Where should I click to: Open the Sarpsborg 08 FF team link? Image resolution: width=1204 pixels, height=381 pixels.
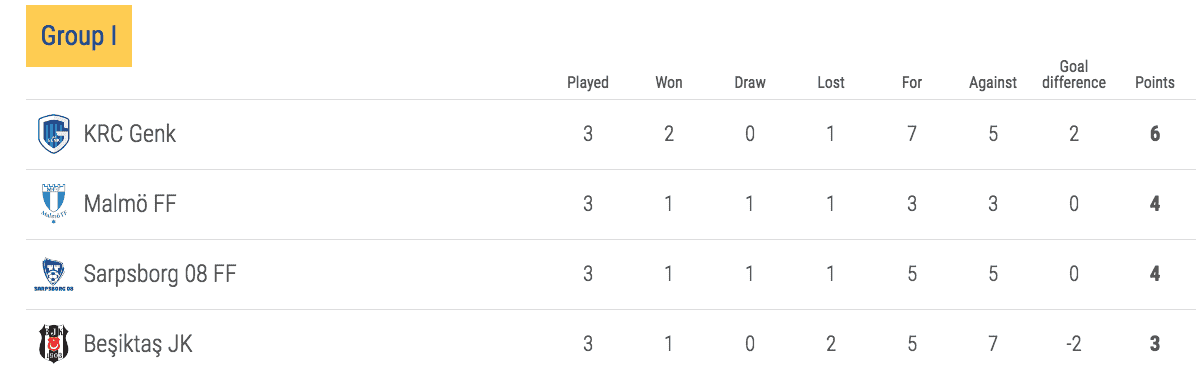[160, 274]
